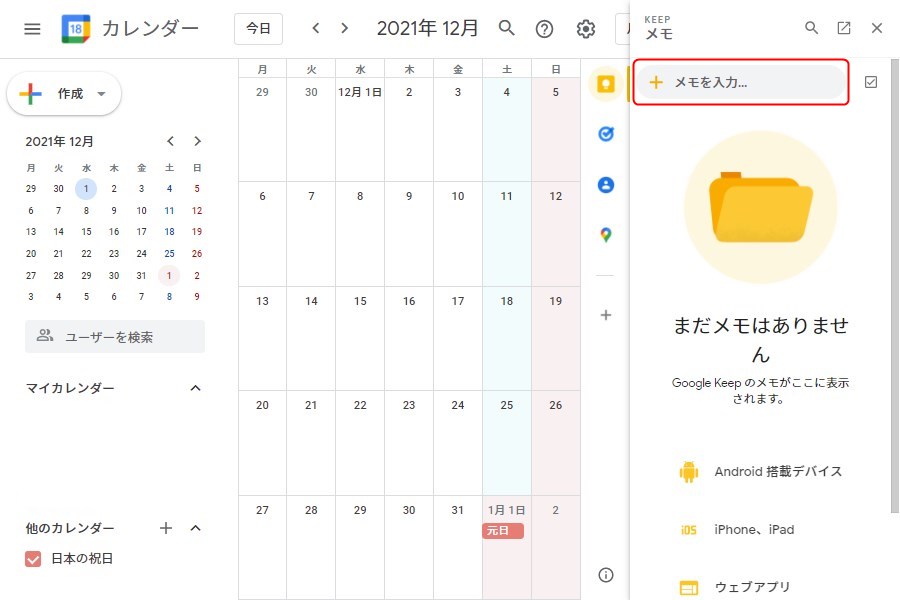Select the Google Keep side panel icon
Image resolution: width=900 pixels, height=600 pixels.
(605, 84)
